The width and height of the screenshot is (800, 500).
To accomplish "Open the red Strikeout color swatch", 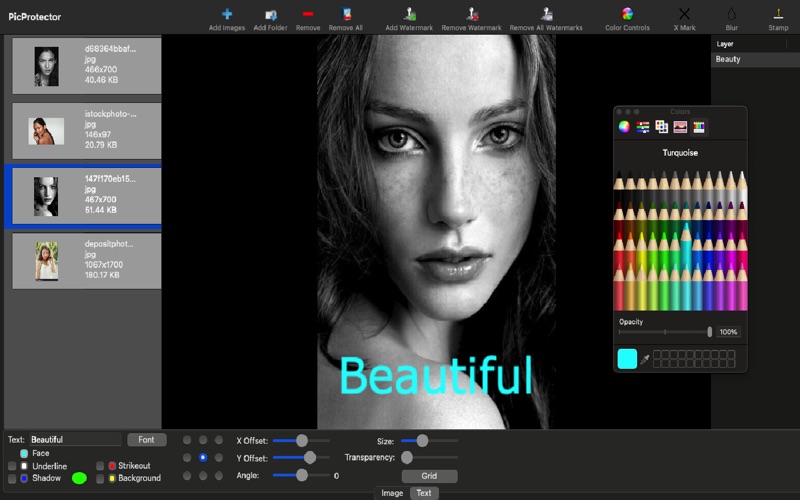I will (112, 466).
